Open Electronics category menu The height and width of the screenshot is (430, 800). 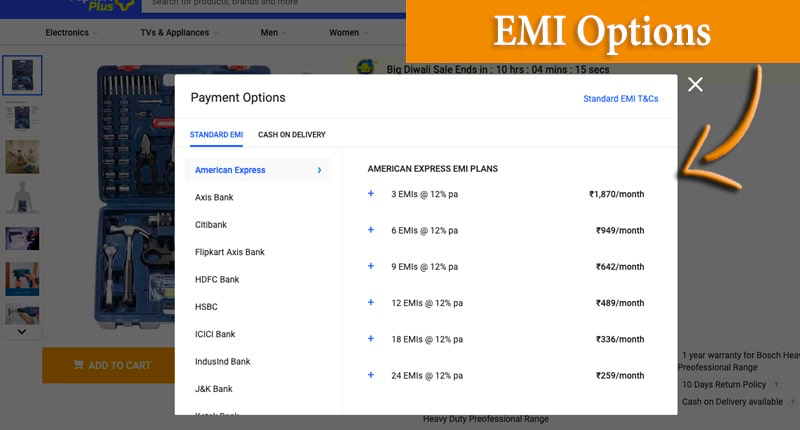[x=71, y=33]
